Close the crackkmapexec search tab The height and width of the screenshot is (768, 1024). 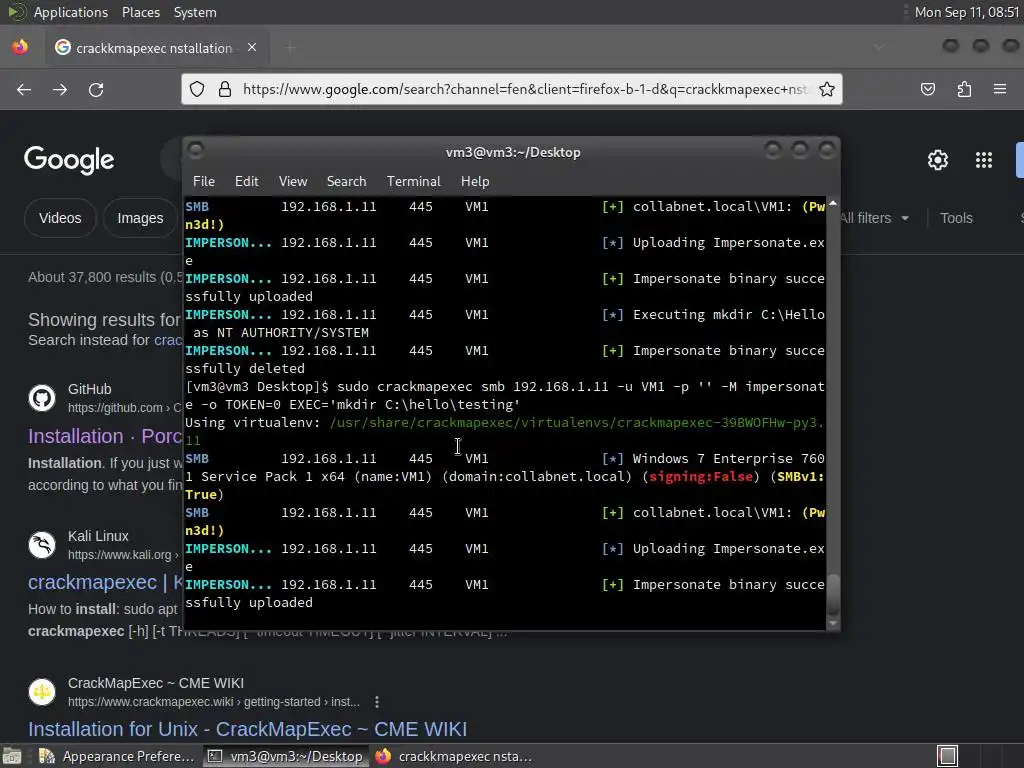(x=252, y=48)
